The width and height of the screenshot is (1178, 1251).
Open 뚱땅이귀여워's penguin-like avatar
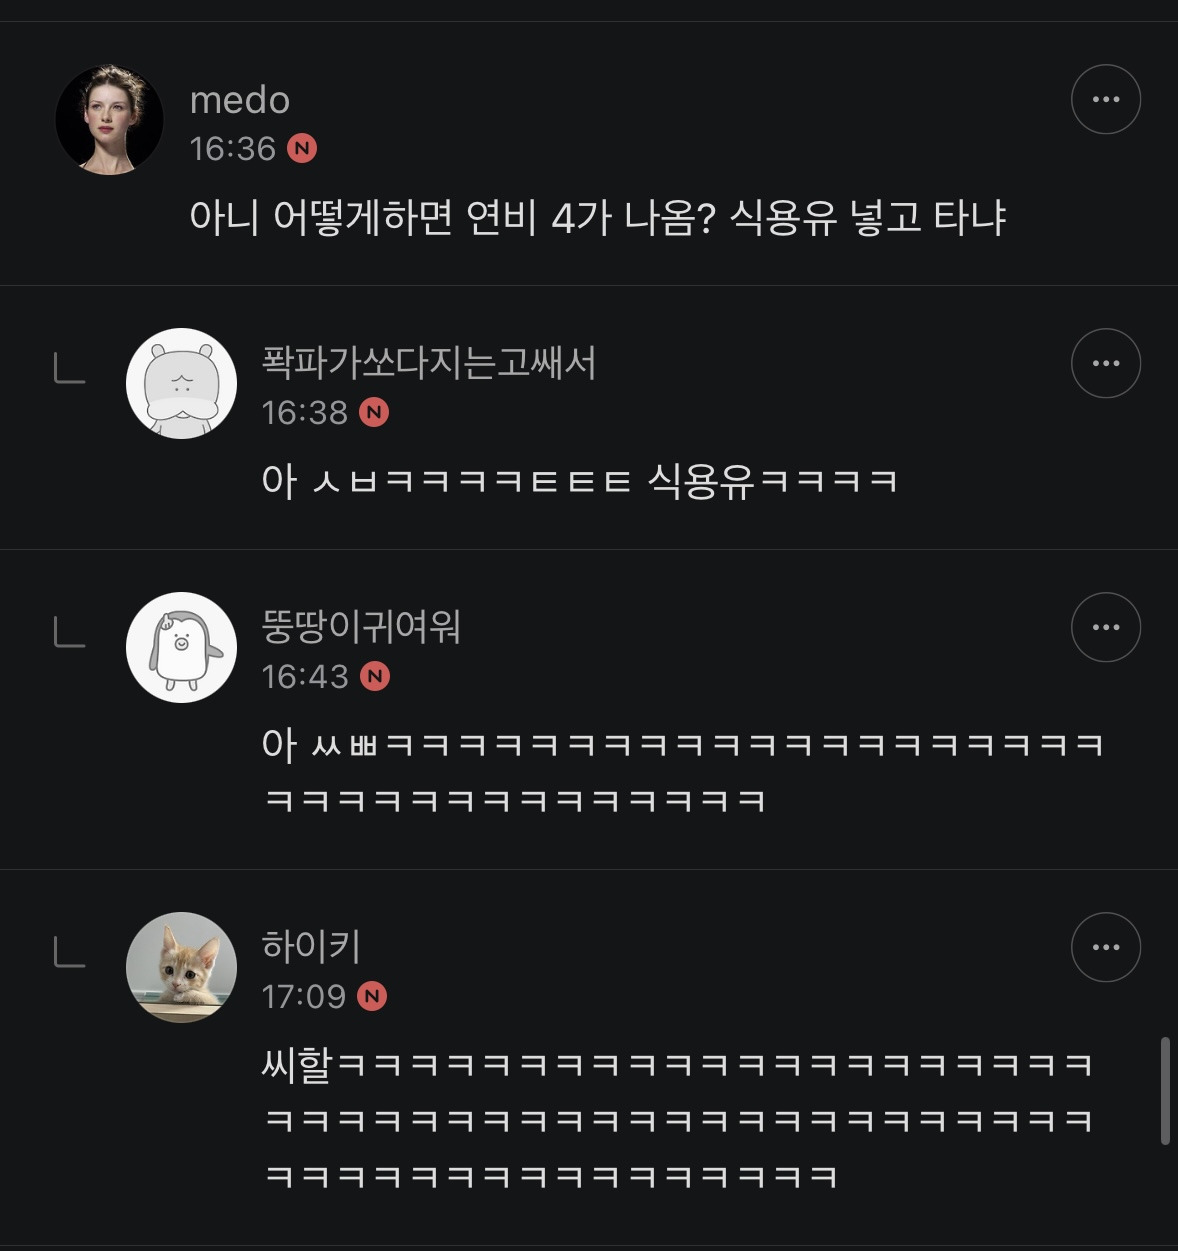click(181, 647)
